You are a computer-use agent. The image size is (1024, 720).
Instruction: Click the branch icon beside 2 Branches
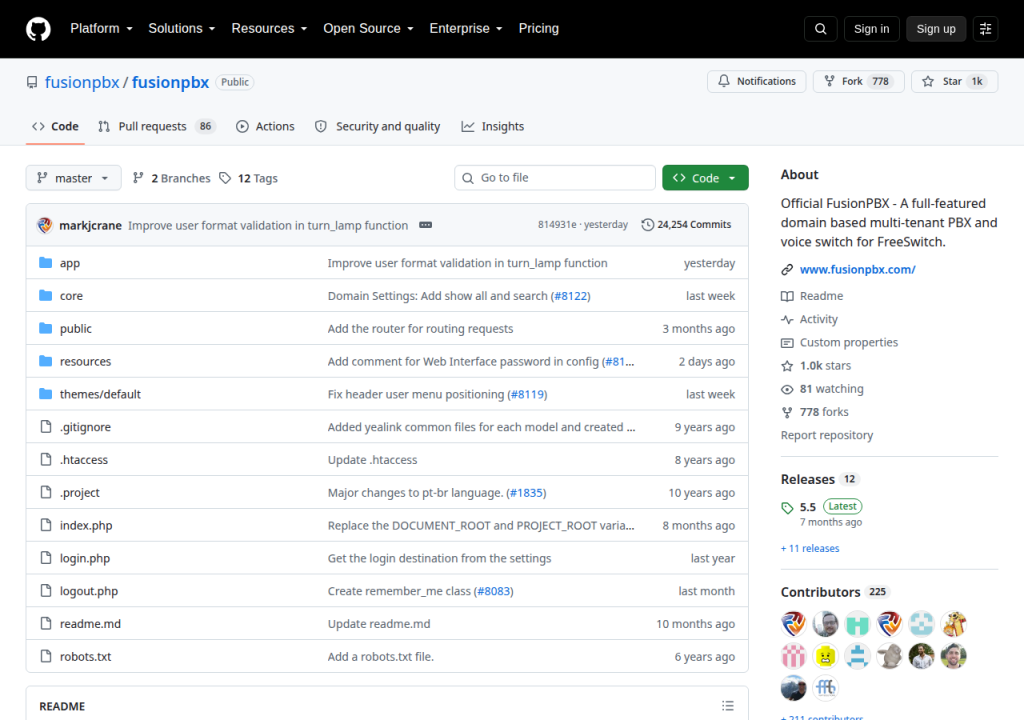[138, 178]
